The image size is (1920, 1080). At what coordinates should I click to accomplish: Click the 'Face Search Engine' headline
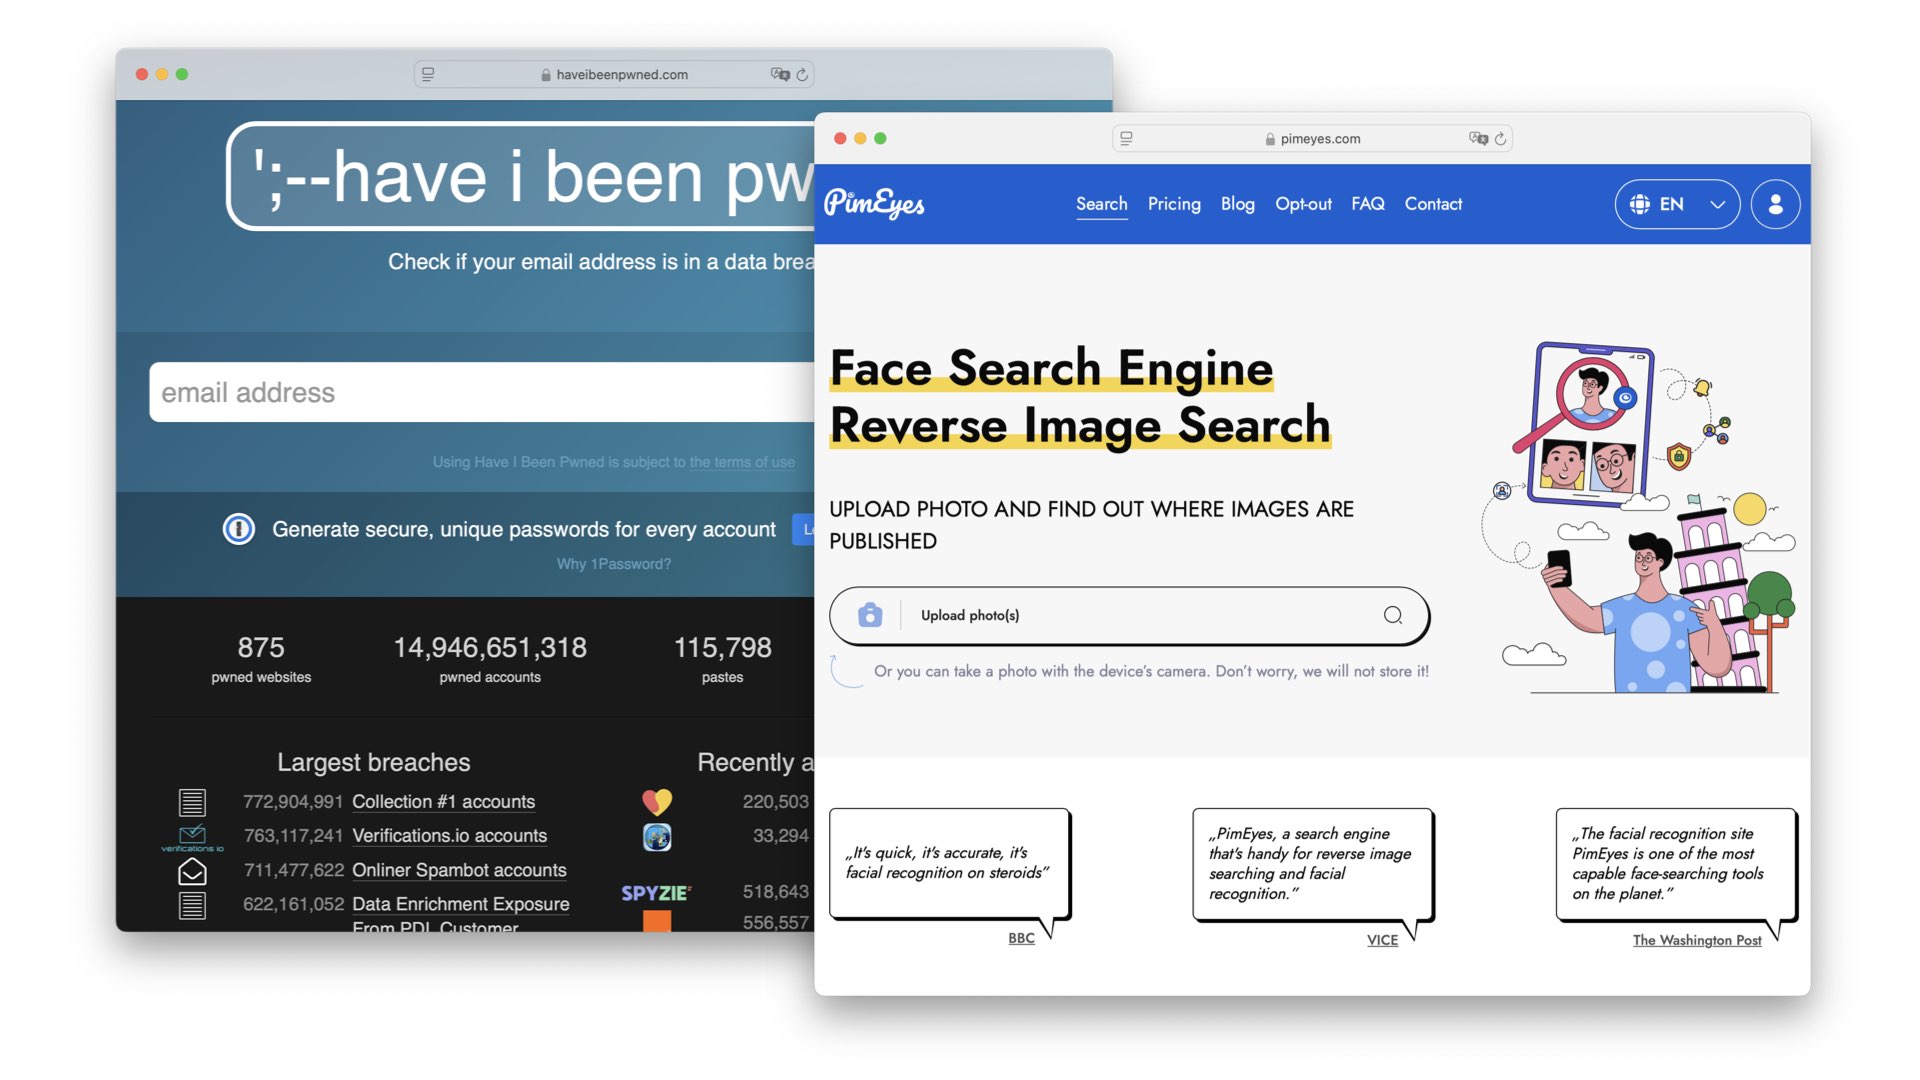[1051, 367]
